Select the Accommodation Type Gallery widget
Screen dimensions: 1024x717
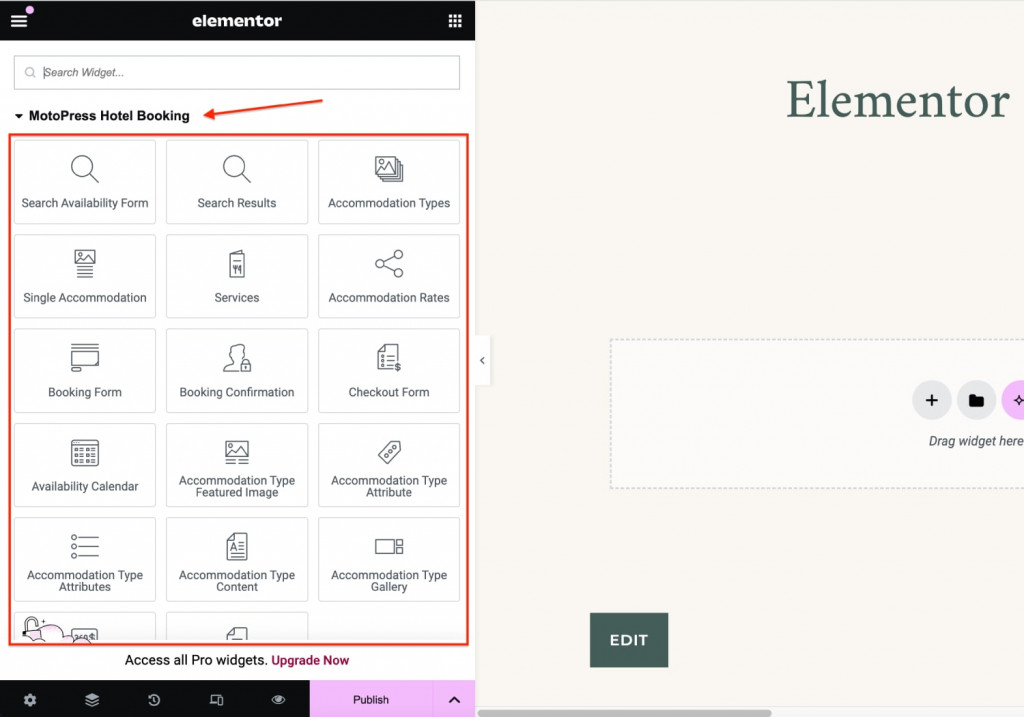tap(388, 560)
